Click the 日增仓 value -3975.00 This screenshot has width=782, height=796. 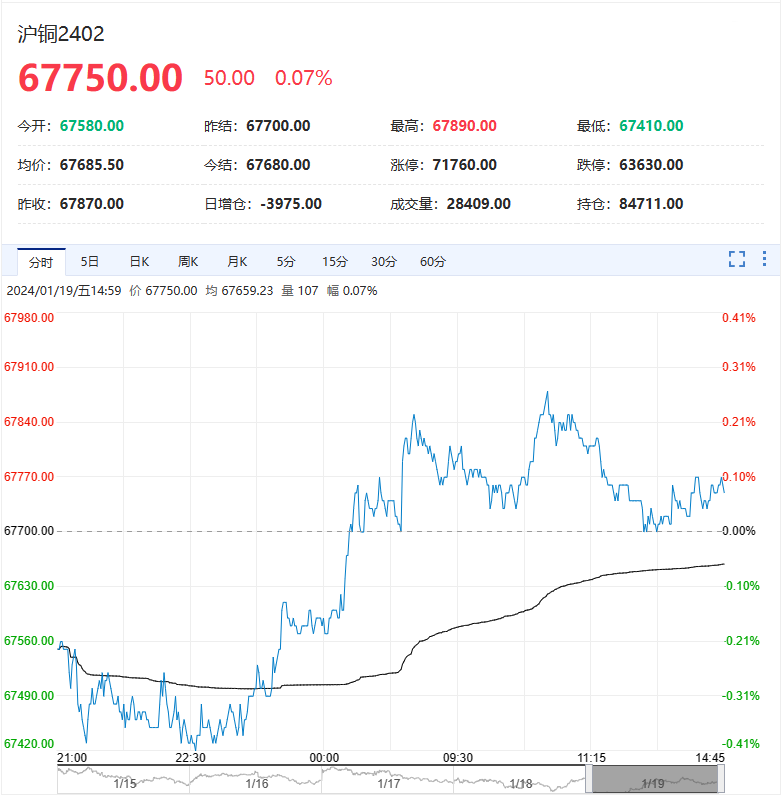291,204
